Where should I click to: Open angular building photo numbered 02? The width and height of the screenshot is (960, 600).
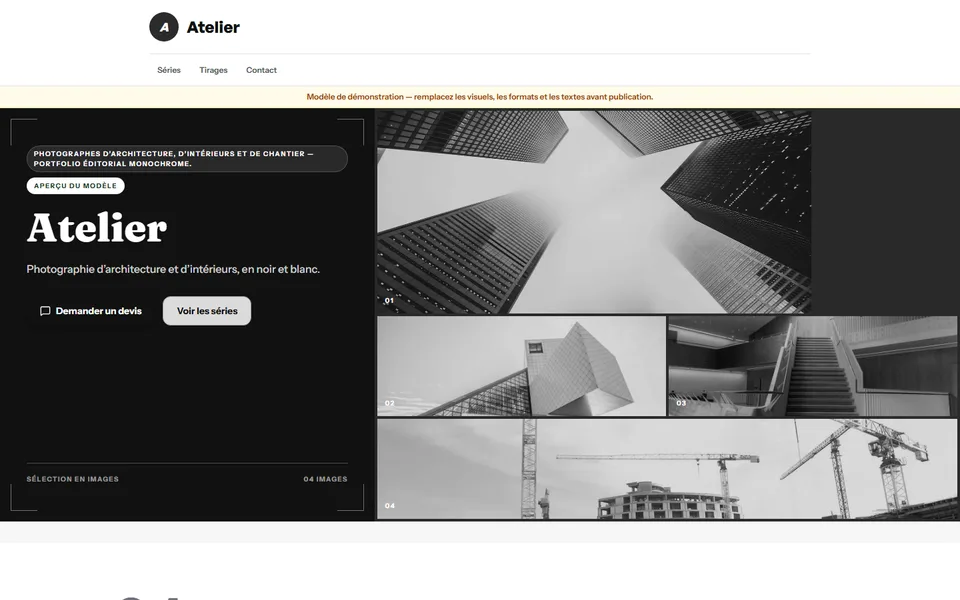pyautogui.click(x=521, y=366)
